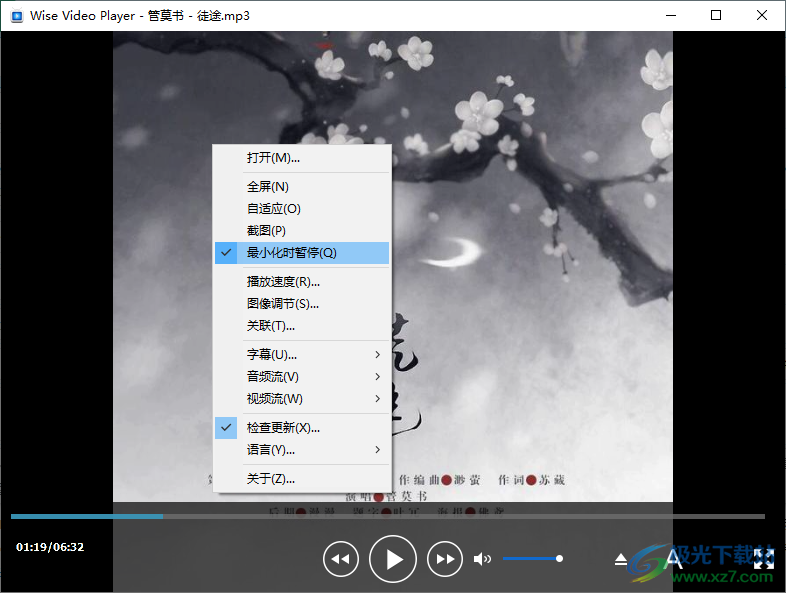Expand the 音频流(V) submenu
786x593 pixels.
pos(302,377)
